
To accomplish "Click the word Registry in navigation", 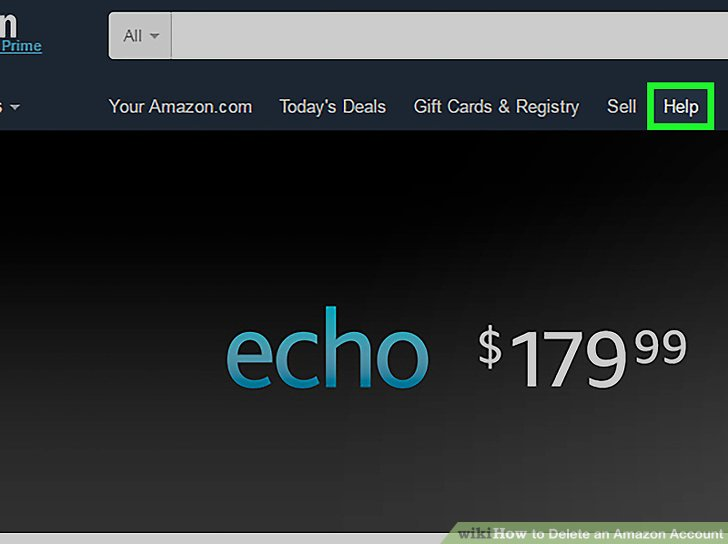I will 547,107.
